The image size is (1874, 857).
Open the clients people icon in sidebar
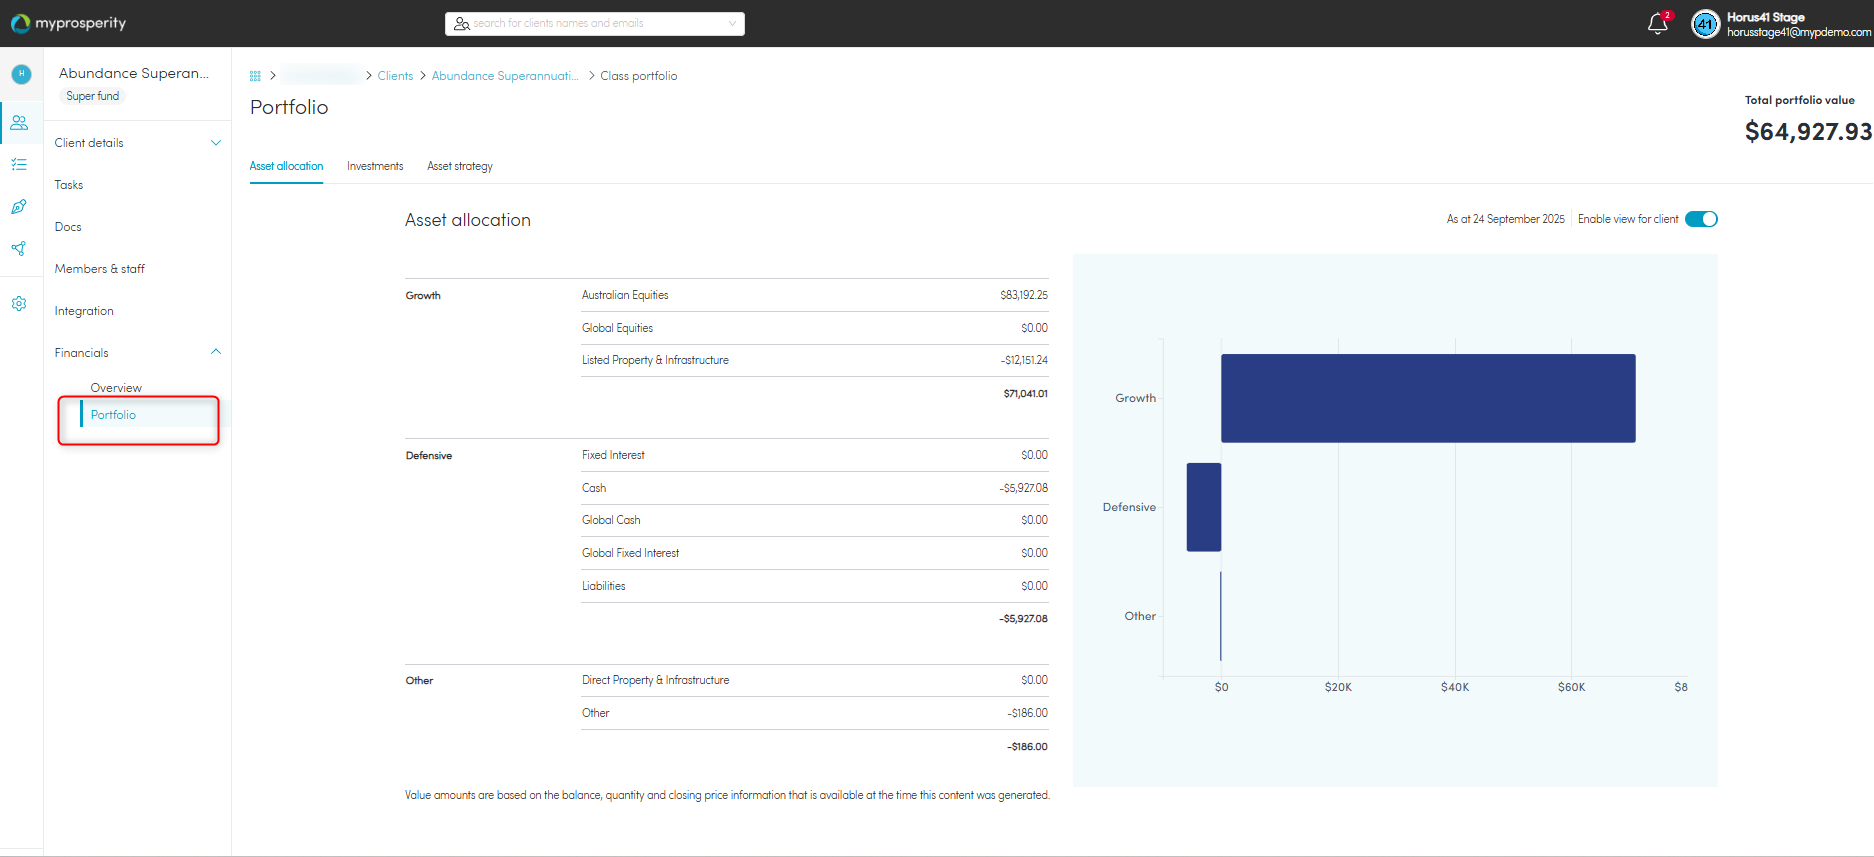coord(19,123)
